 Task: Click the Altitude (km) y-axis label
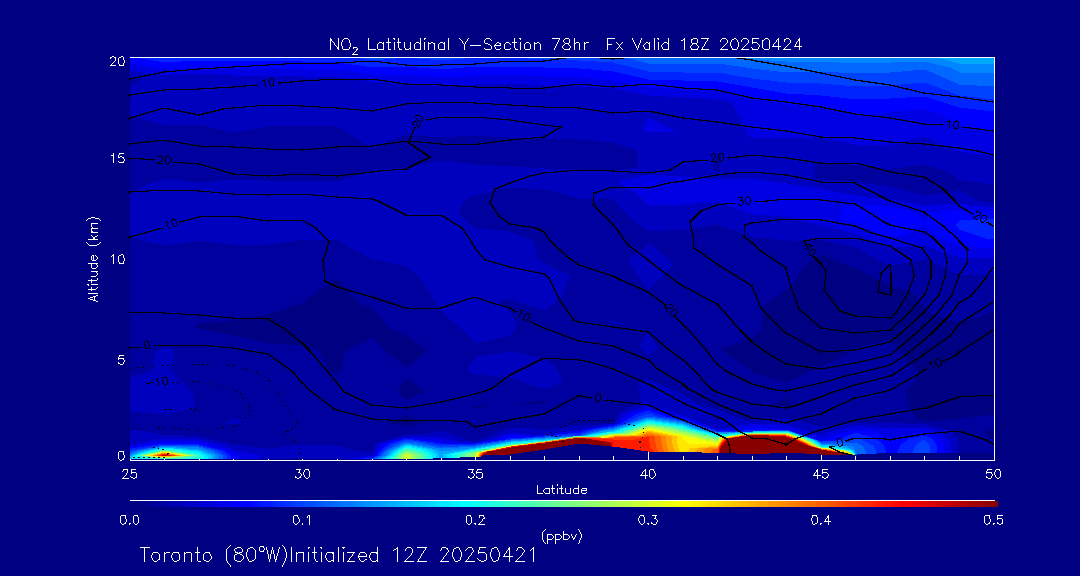click(x=94, y=258)
